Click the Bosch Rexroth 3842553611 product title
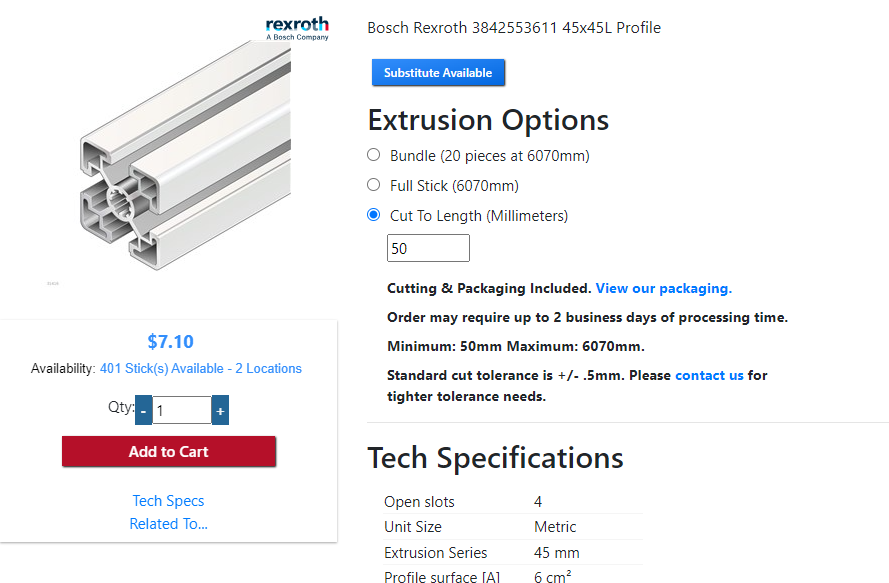889x583 pixels. 514,28
